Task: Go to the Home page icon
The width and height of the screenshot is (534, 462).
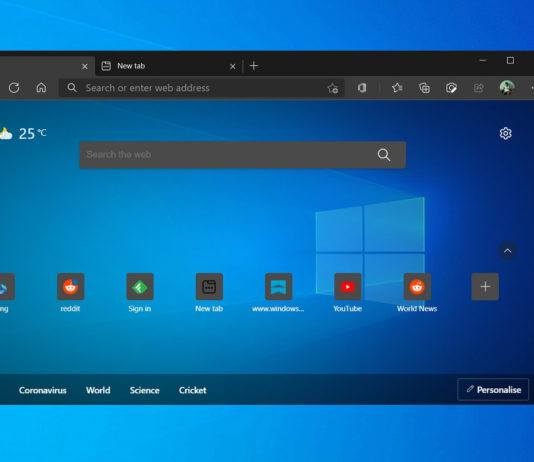Action: pos(41,88)
